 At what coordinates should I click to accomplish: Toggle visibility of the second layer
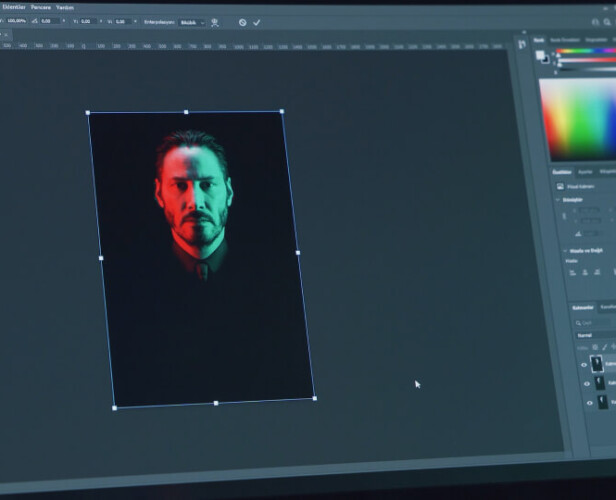[585, 384]
